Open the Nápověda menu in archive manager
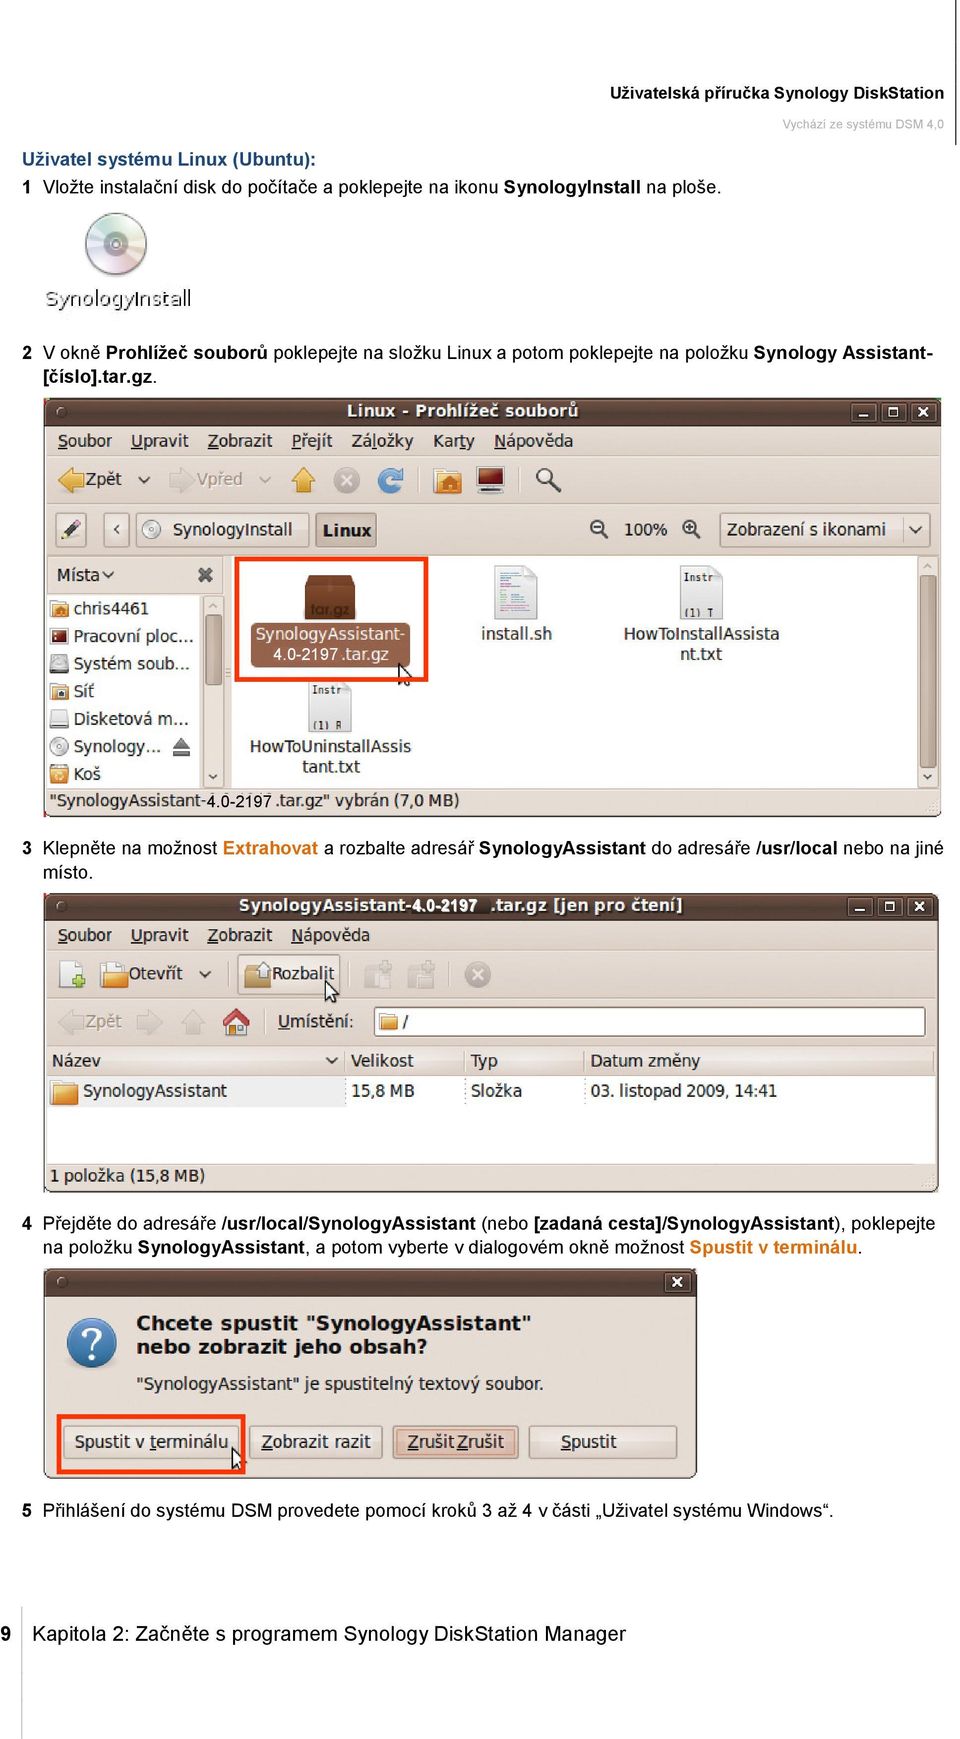 click(330, 935)
